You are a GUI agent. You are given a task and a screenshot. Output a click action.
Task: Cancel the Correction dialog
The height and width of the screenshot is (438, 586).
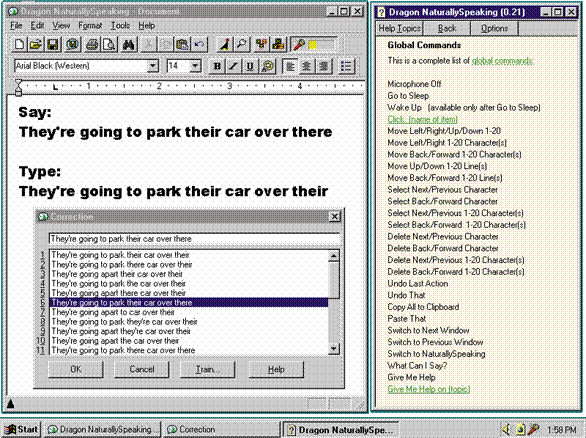[142, 369]
